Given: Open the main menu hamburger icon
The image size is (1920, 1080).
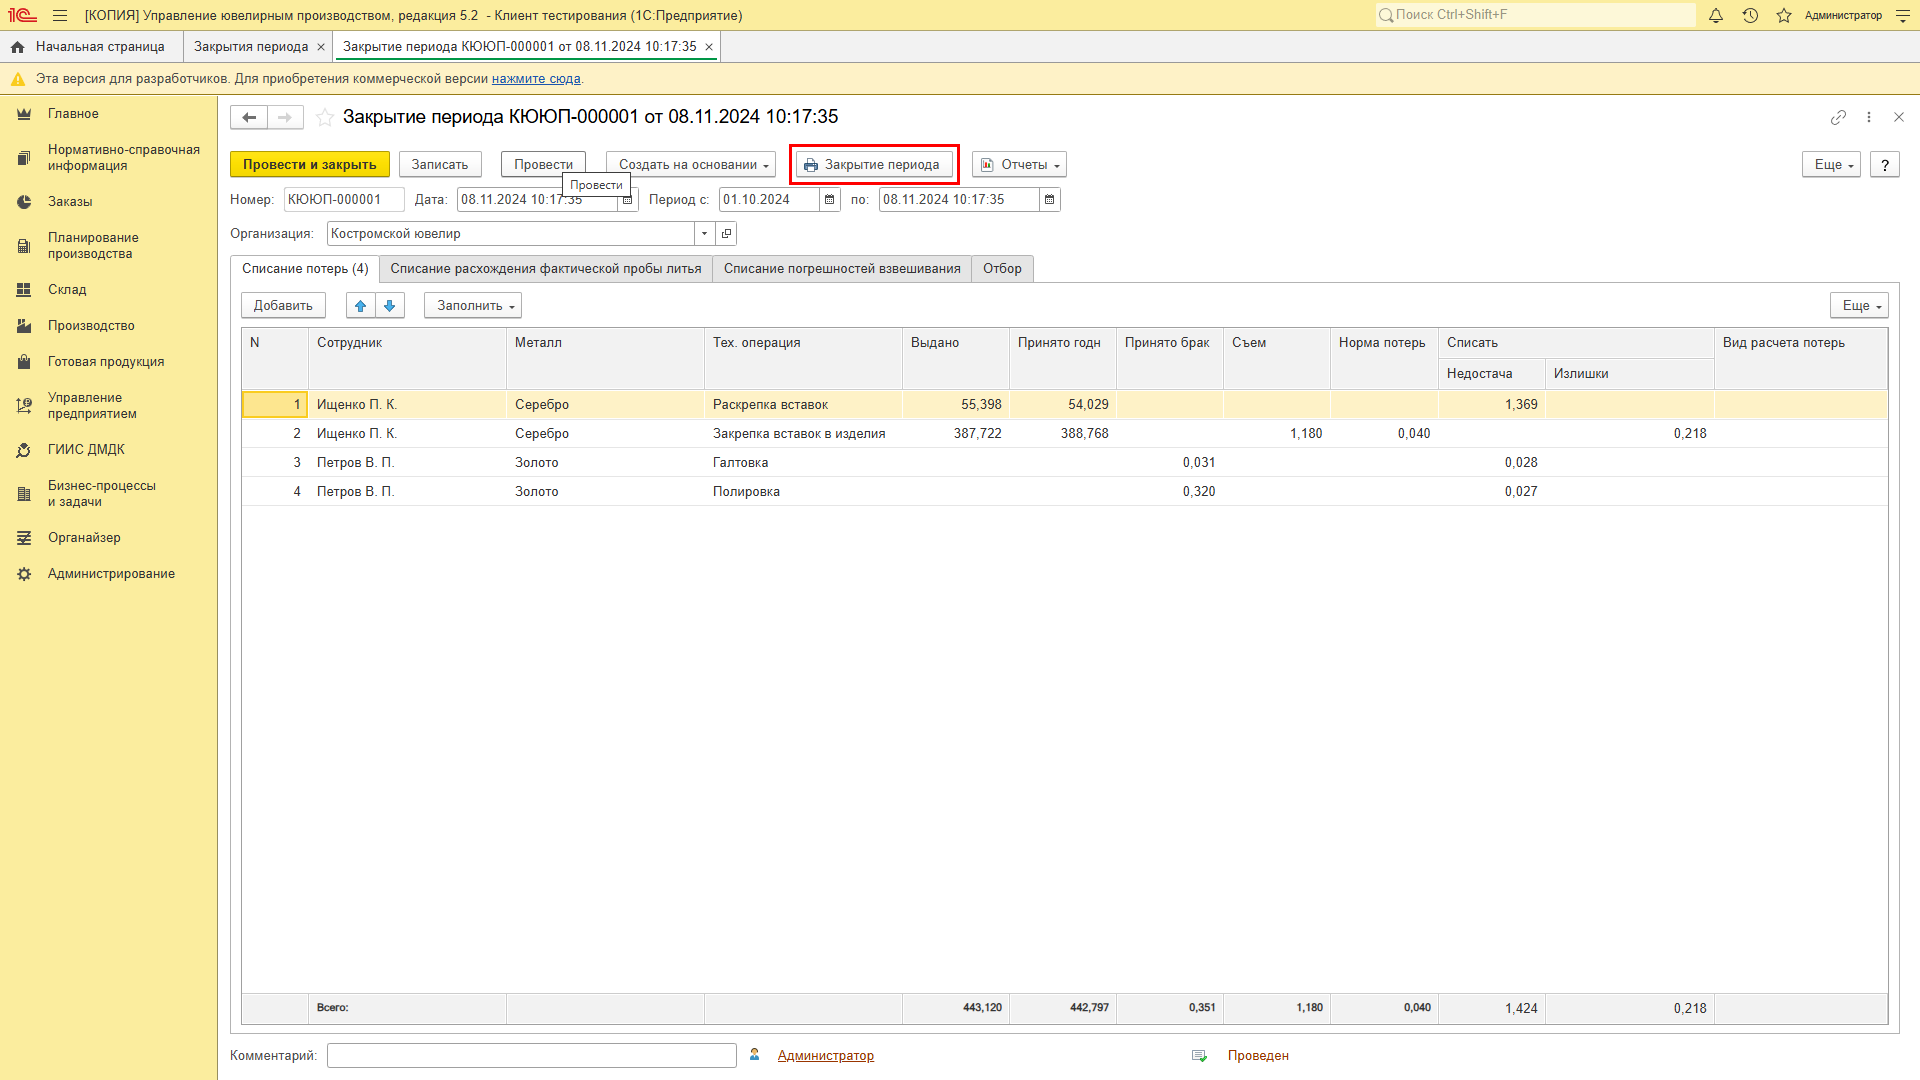Looking at the screenshot, I should pos(60,15).
